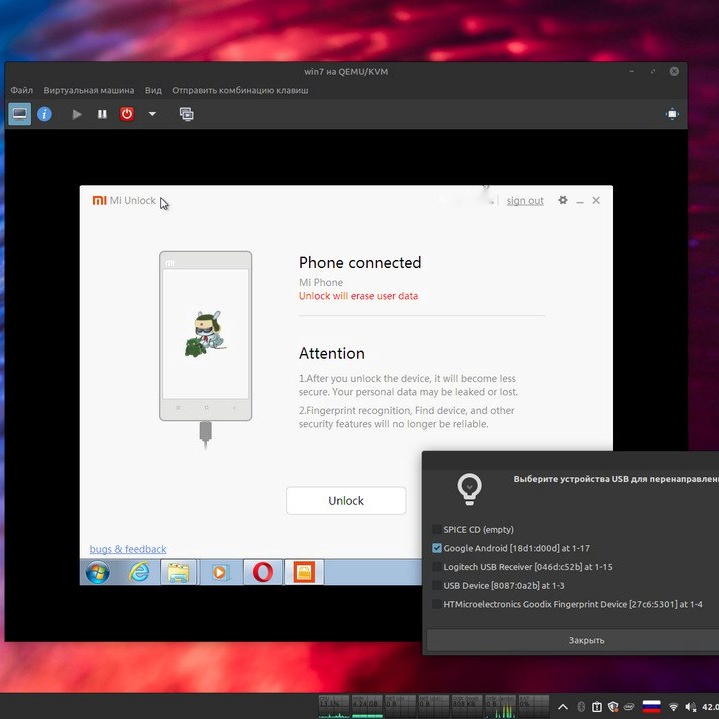
Task: Switch VM viewer to fullscreen mode
Action: point(672,114)
